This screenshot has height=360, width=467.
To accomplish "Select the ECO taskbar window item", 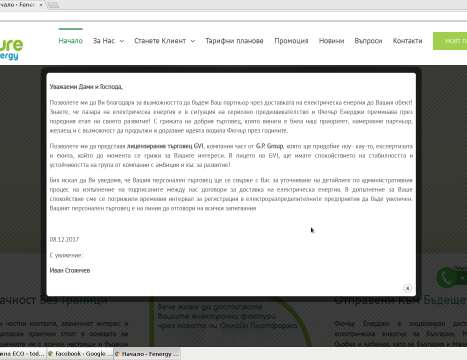I will (23, 354).
